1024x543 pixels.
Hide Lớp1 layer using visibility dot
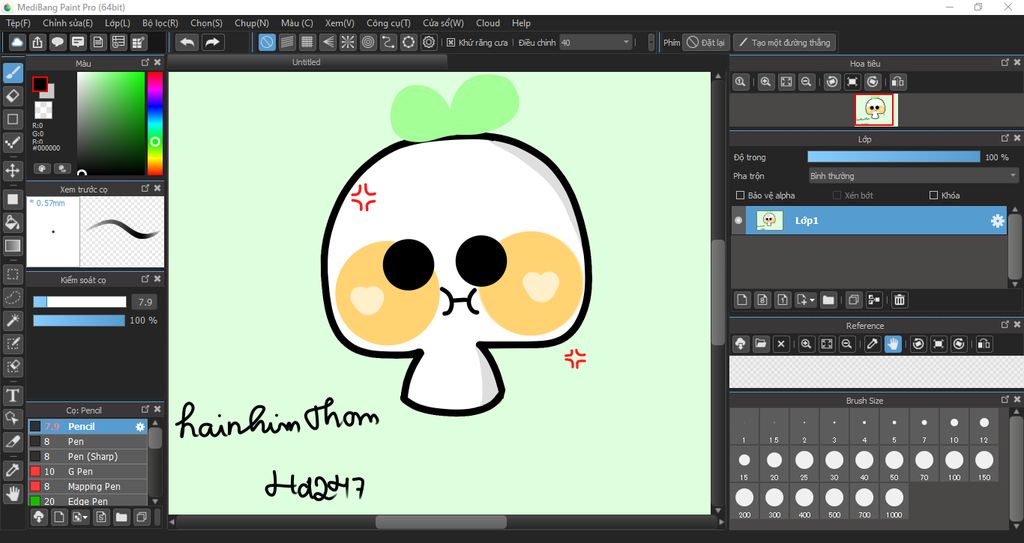[x=739, y=220]
